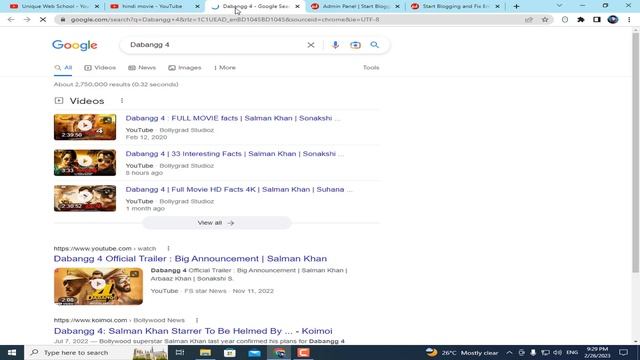640x360 pixels.
Task: Open the search Tools options
Action: tap(371, 68)
